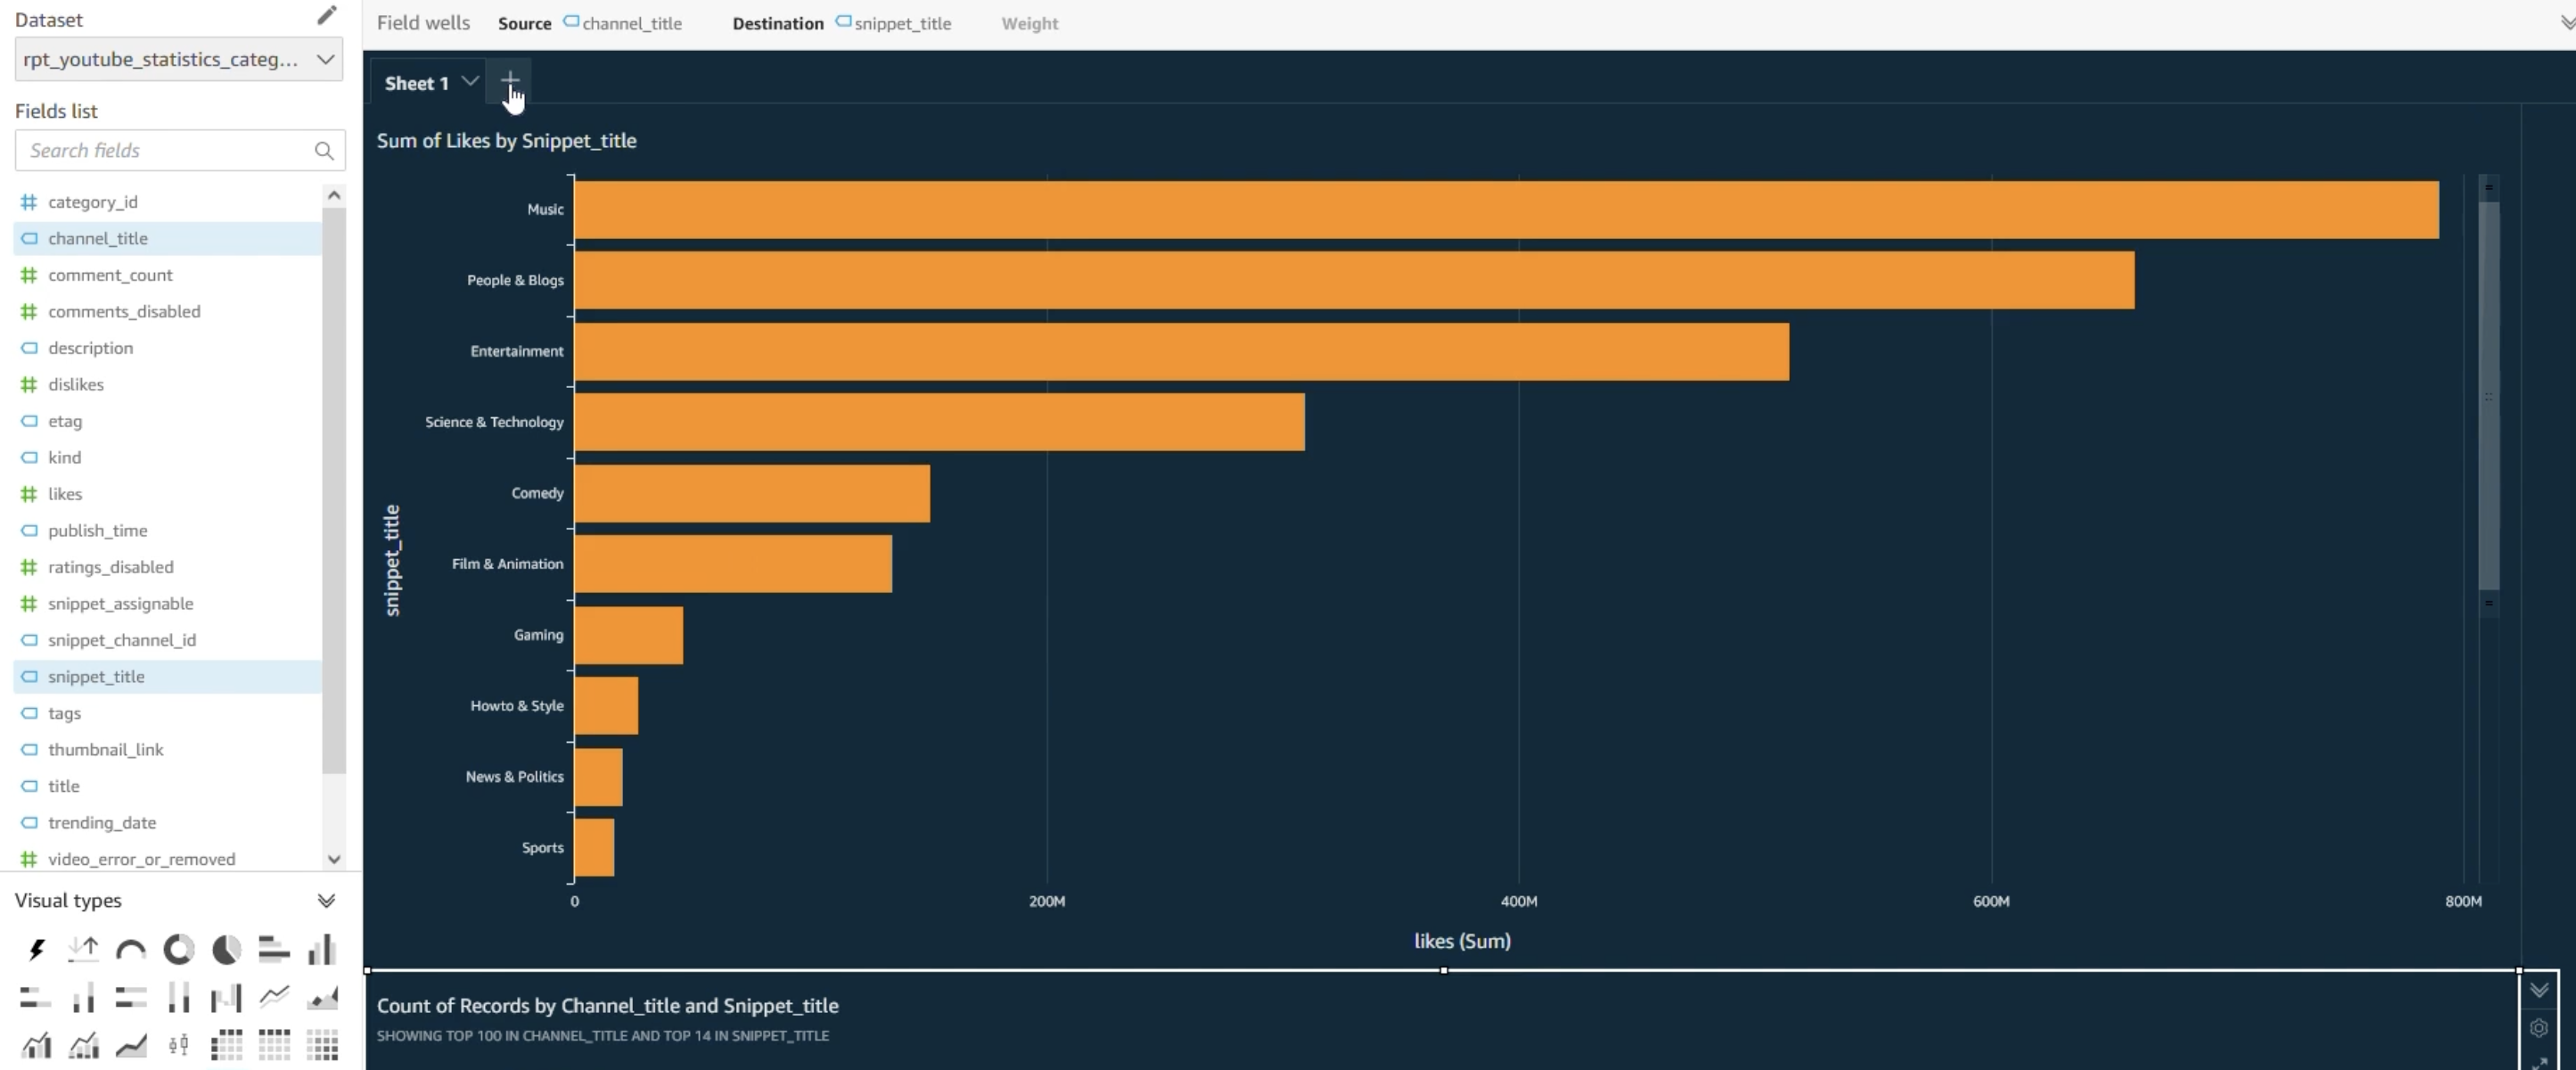Select the pivot table visual type
The height and width of the screenshot is (1070, 2576).
226,1044
